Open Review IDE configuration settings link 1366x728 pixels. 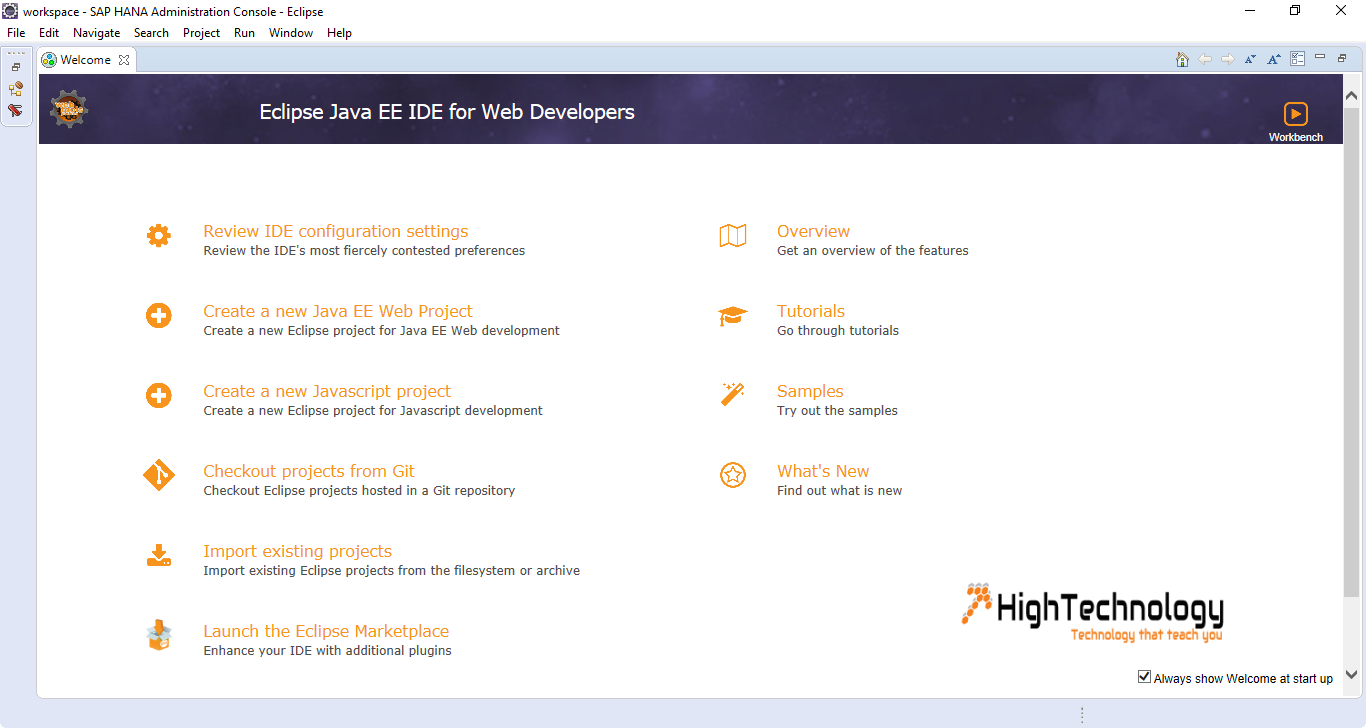coord(335,231)
